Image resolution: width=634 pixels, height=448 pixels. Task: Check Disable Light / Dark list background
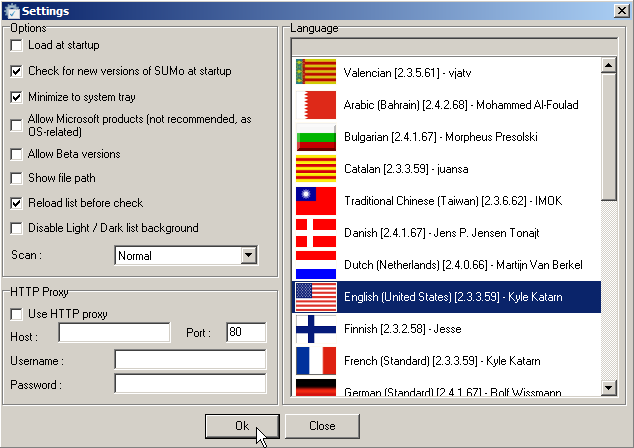tap(17, 228)
